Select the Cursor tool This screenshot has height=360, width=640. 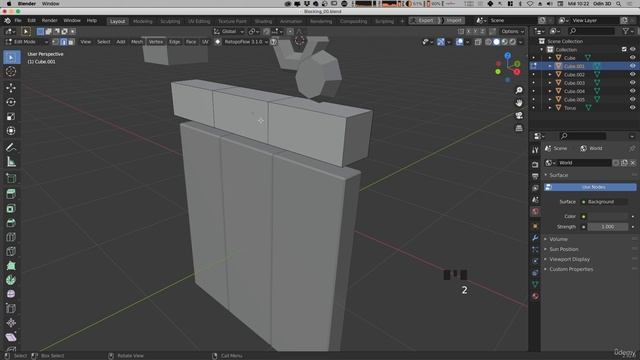(11, 72)
